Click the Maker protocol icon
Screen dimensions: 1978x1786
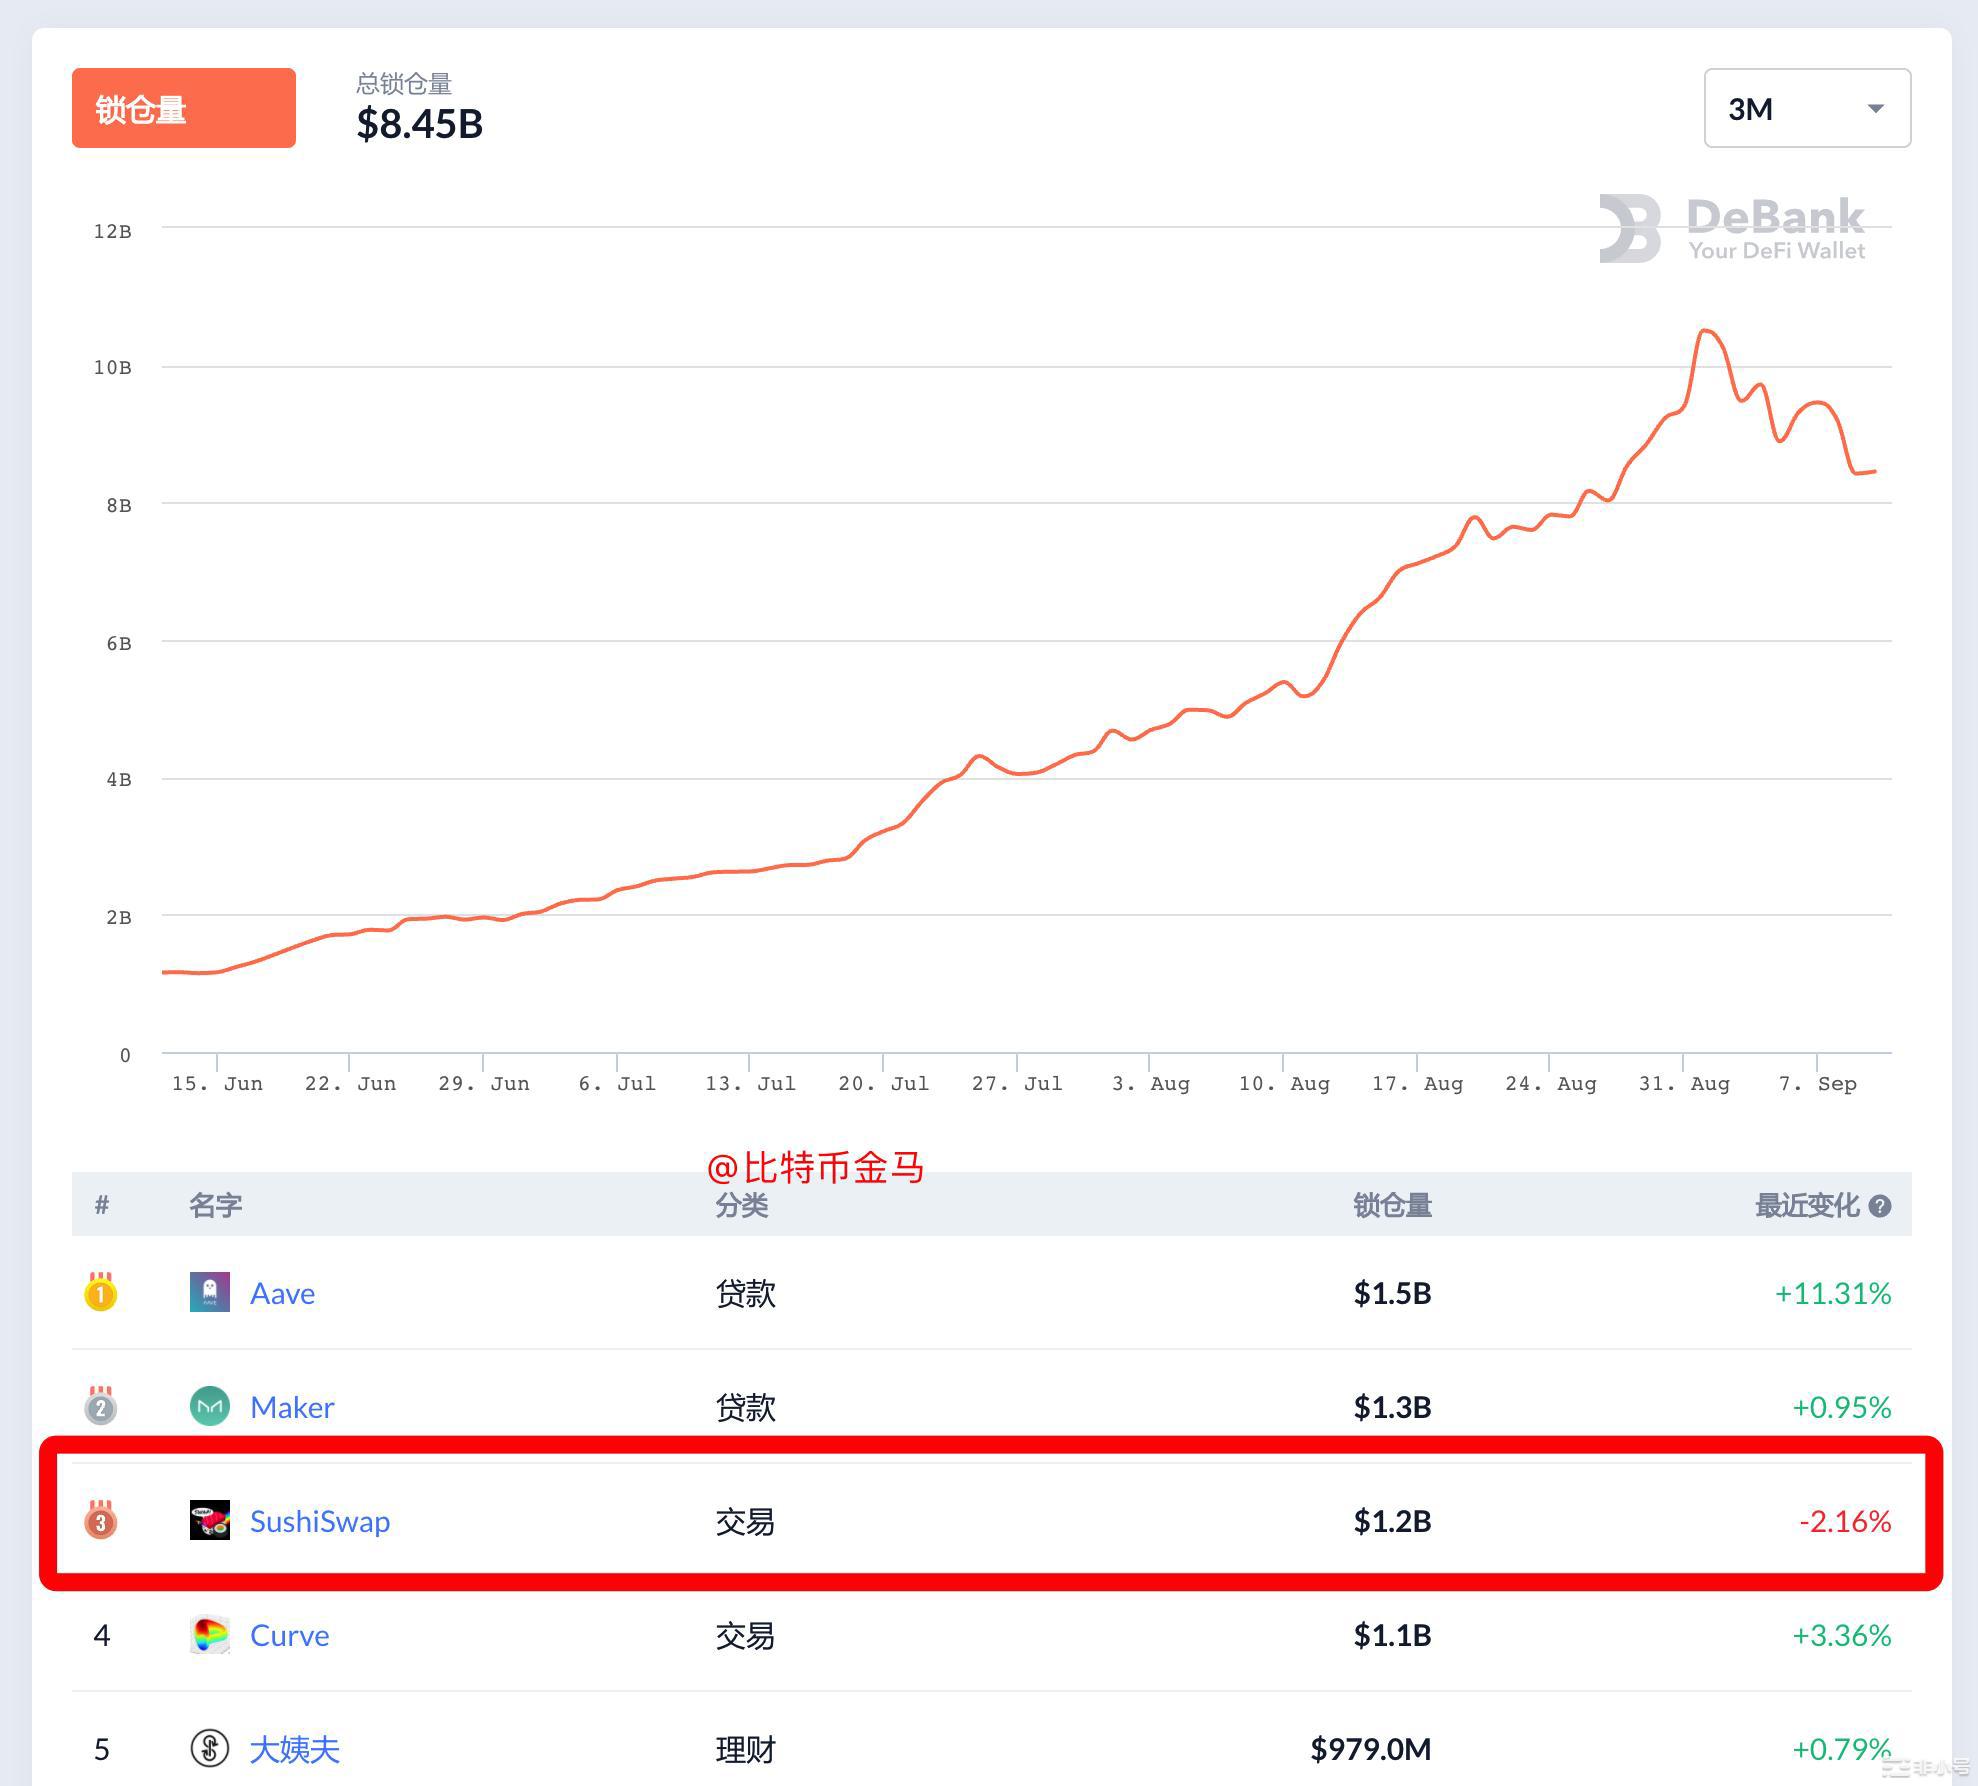(210, 1406)
